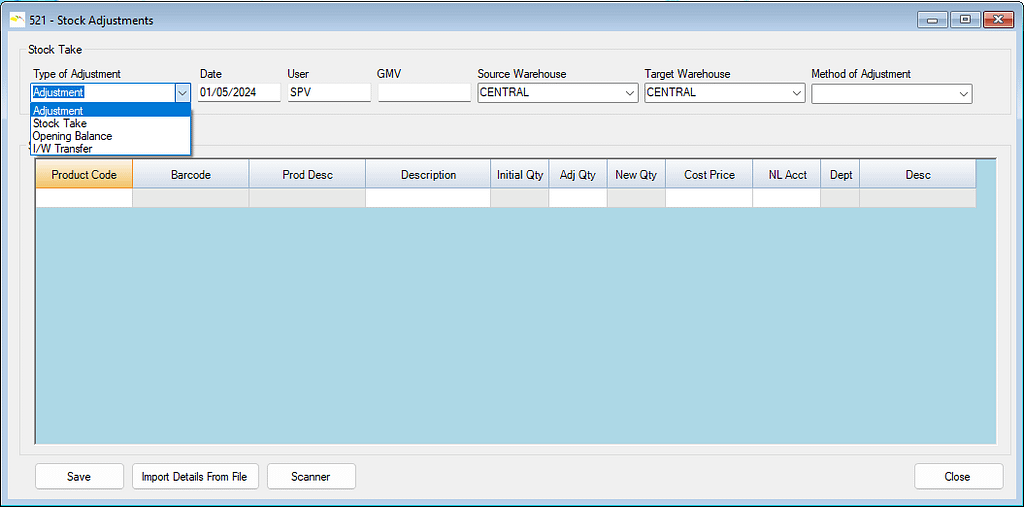Select Adjustment option in the open list
The width and height of the screenshot is (1024, 507).
coord(58,111)
